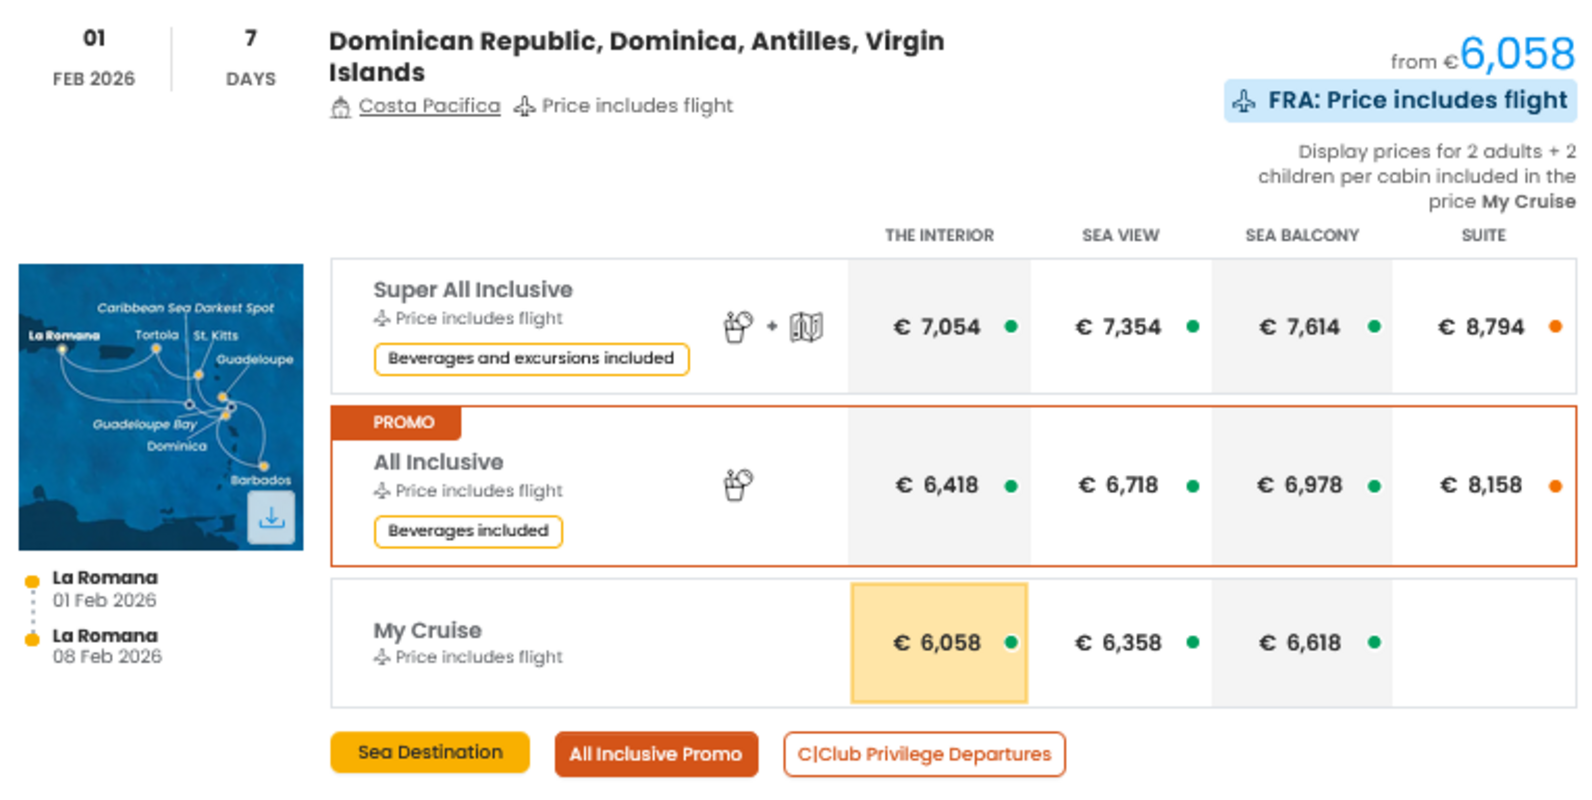Open the Costa Pacifica ship link
The image size is (1592, 800).
(429, 106)
